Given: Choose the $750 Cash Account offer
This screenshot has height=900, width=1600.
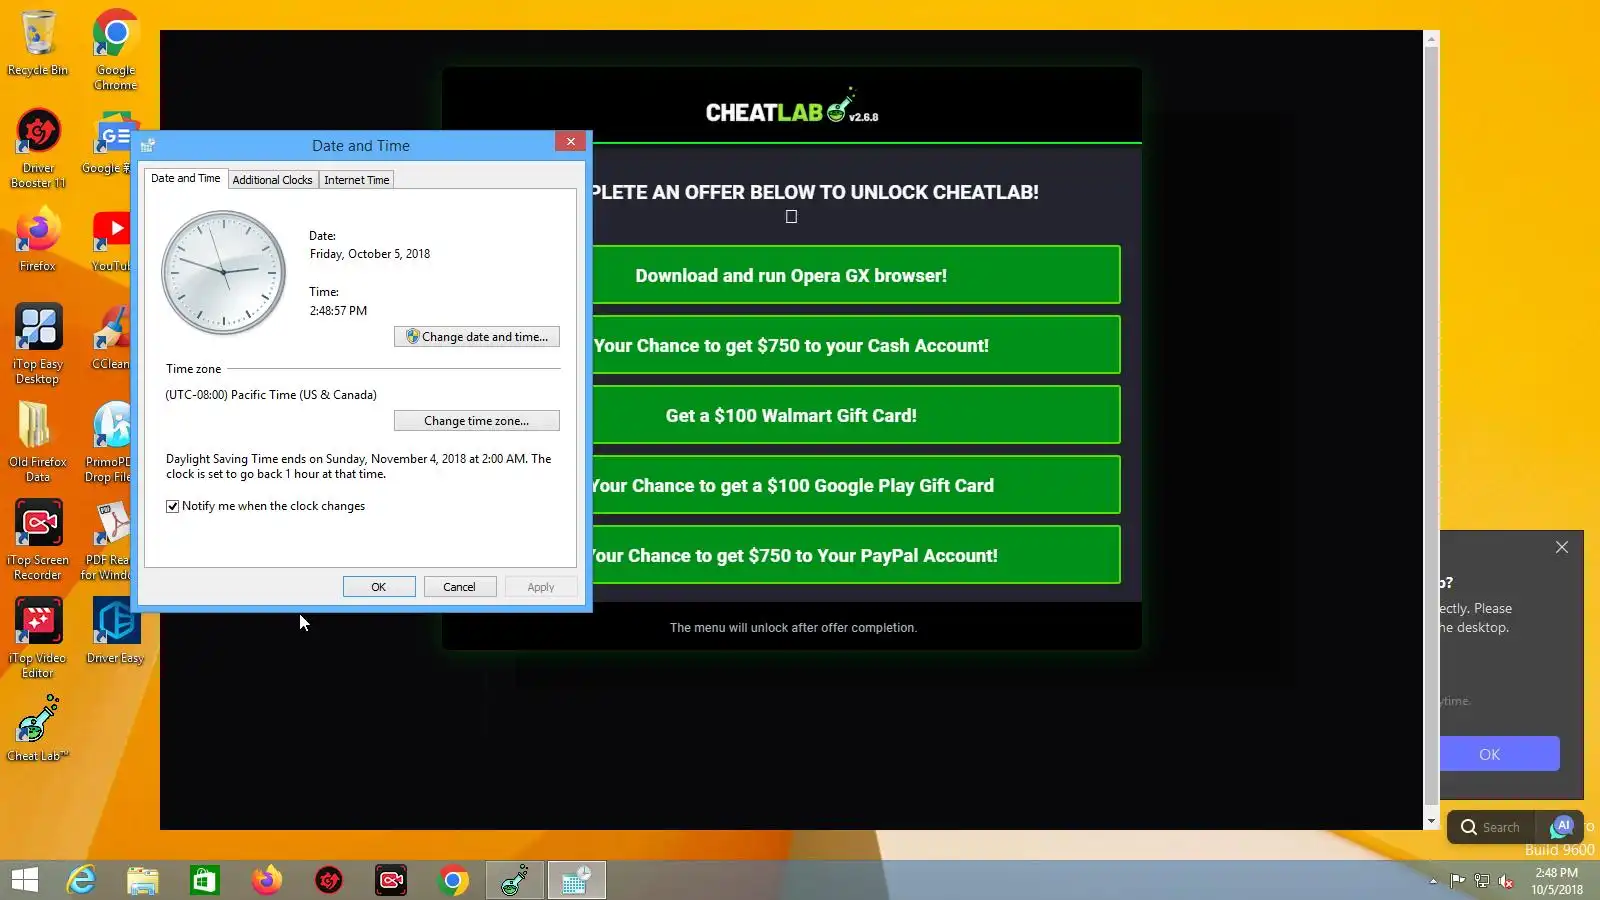Looking at the screenshot, I should [x=856, y=345].
